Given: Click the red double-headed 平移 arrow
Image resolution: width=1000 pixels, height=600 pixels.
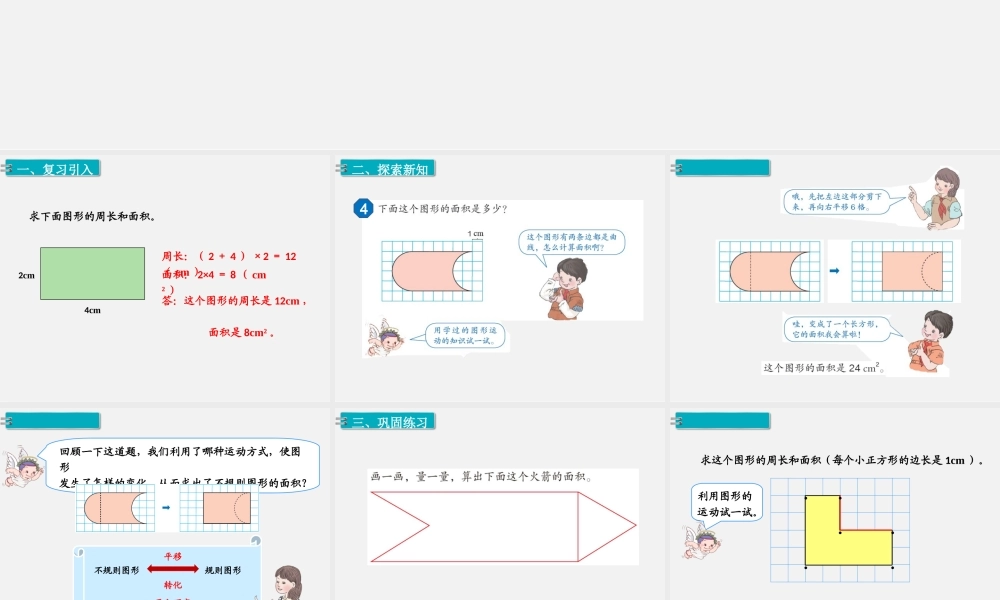Looking at the screenshot, I should 172,569.
